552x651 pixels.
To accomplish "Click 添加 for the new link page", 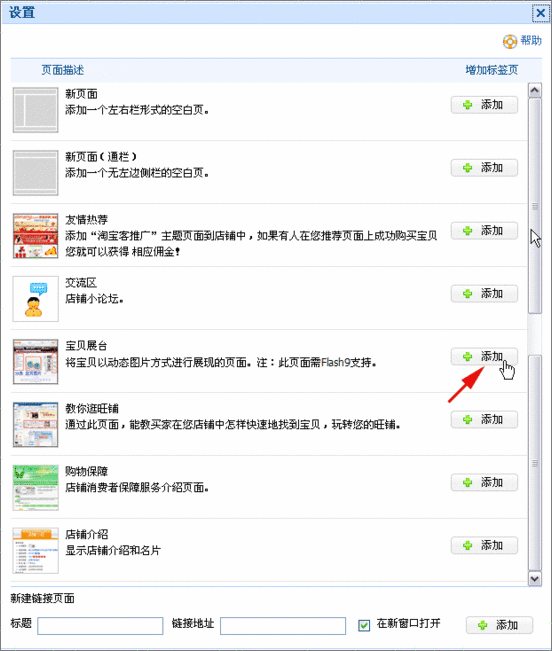I will 499,625.
